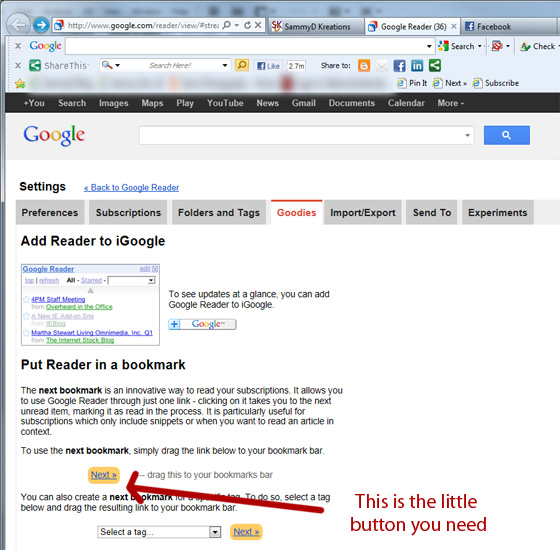Open the Google toolbar search box dropdown
This screenshot has height=550, width=560.
pos(429,46)
